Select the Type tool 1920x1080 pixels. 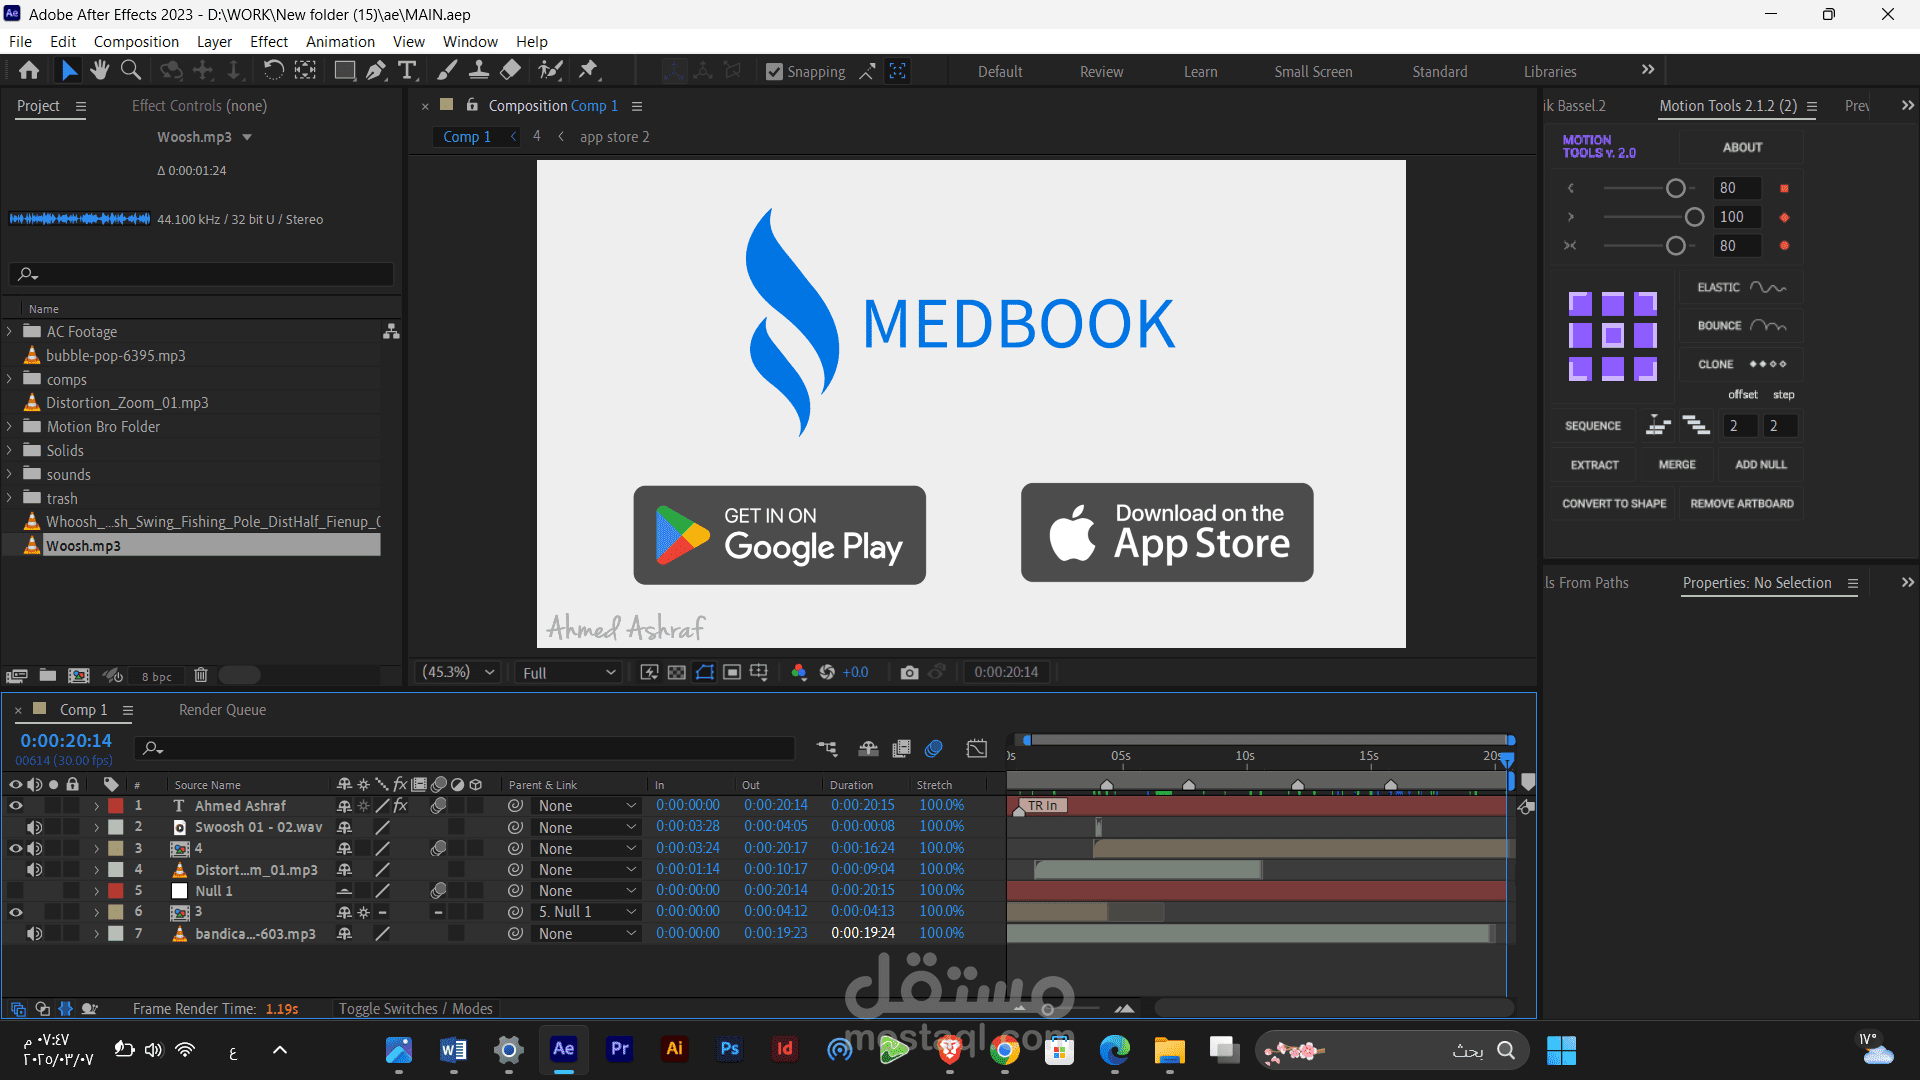point(407,70)
